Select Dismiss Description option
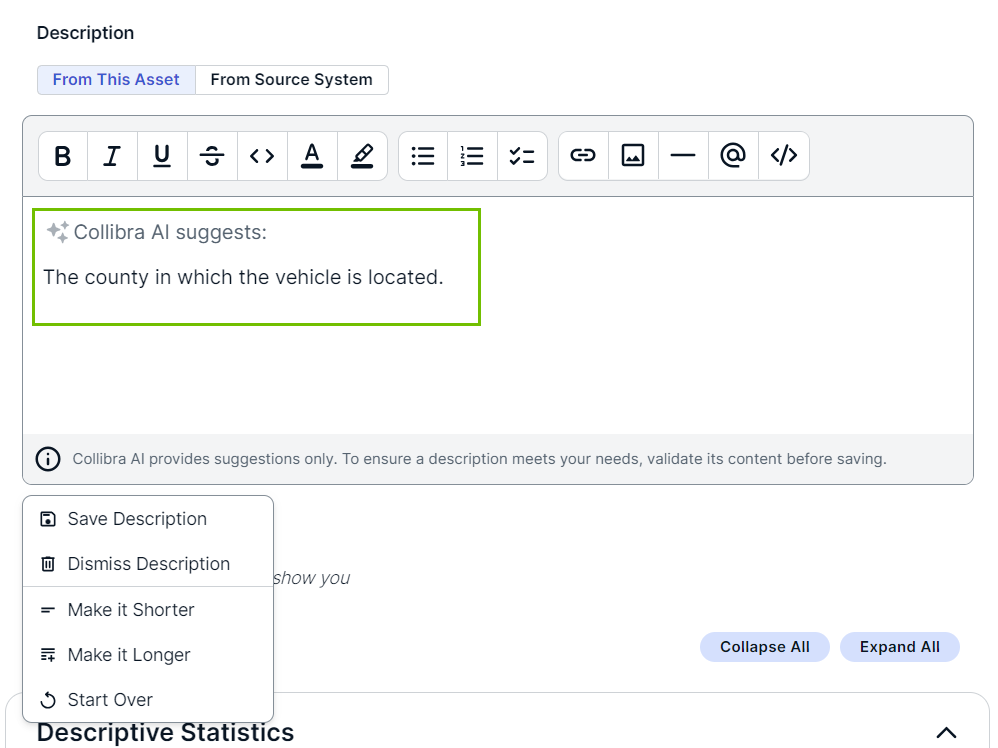Screen dimensions: 998x748 (x=148, y=564)
